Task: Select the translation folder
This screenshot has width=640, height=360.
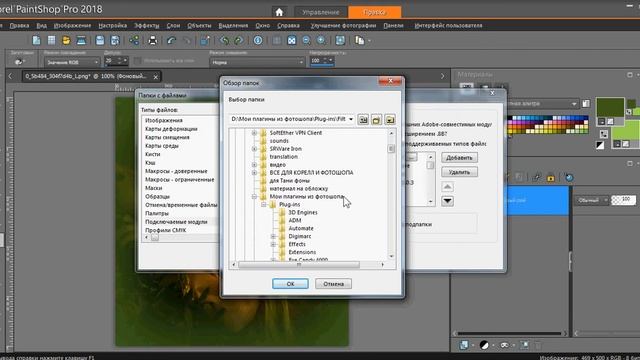Action: (283, 157)
